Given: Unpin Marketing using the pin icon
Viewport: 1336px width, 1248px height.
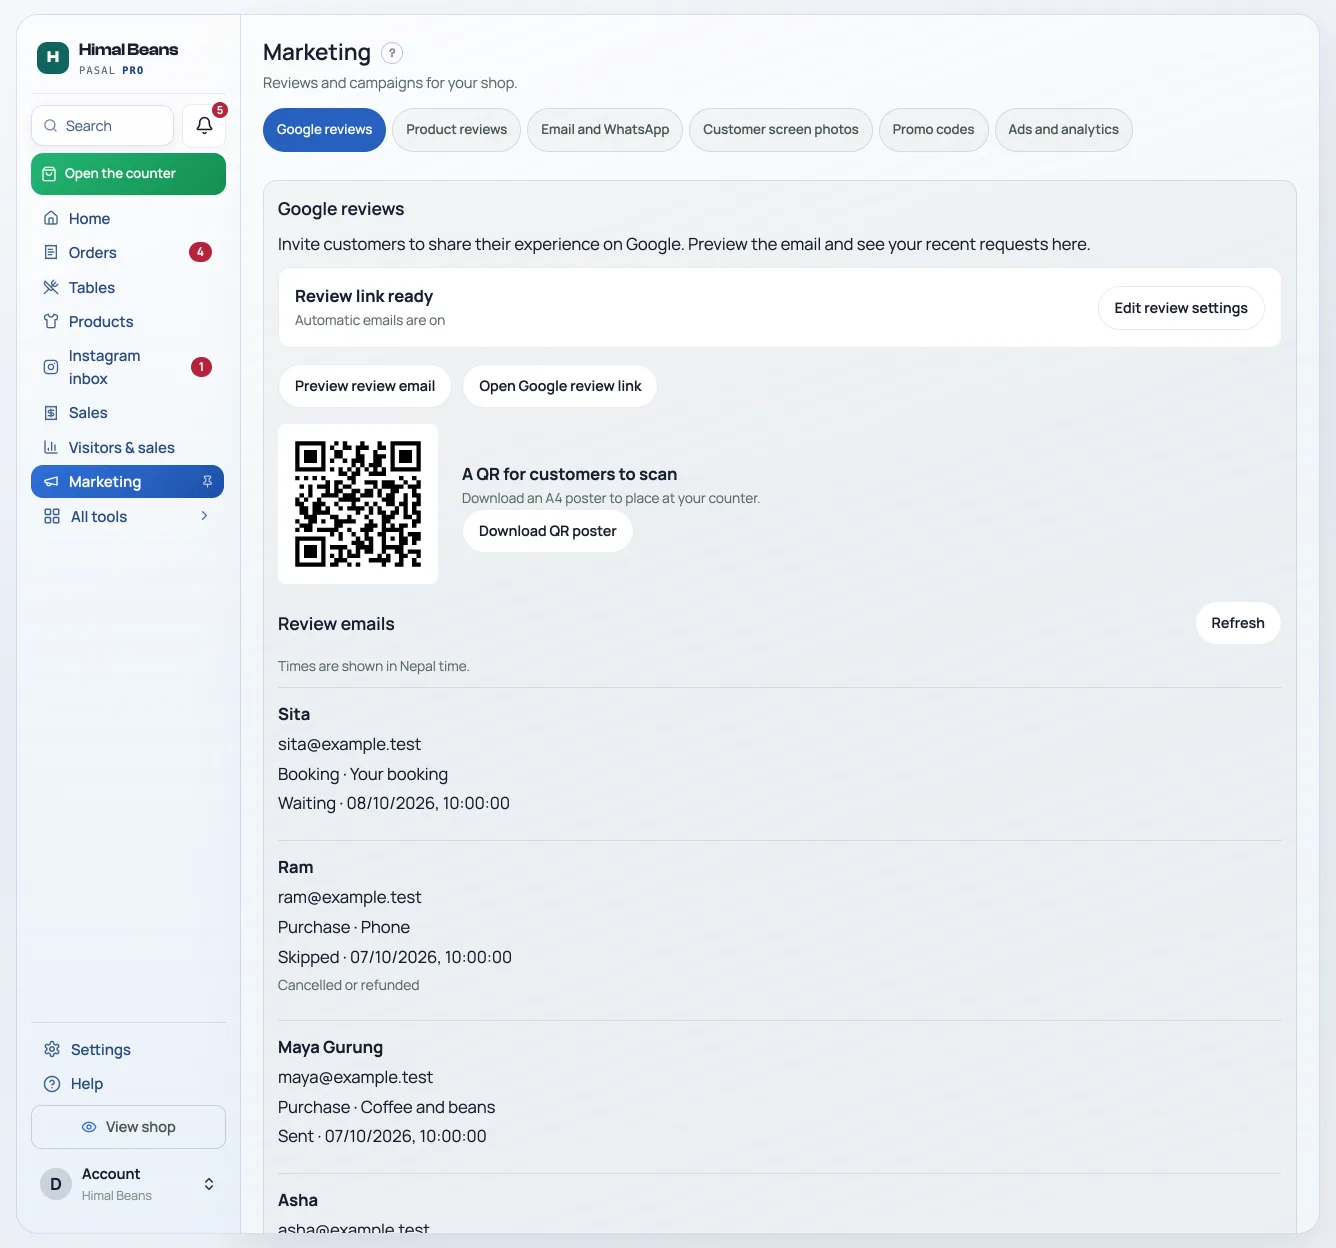Looking at the screenshot, I should pyautogui.click(x=207, y=481).
